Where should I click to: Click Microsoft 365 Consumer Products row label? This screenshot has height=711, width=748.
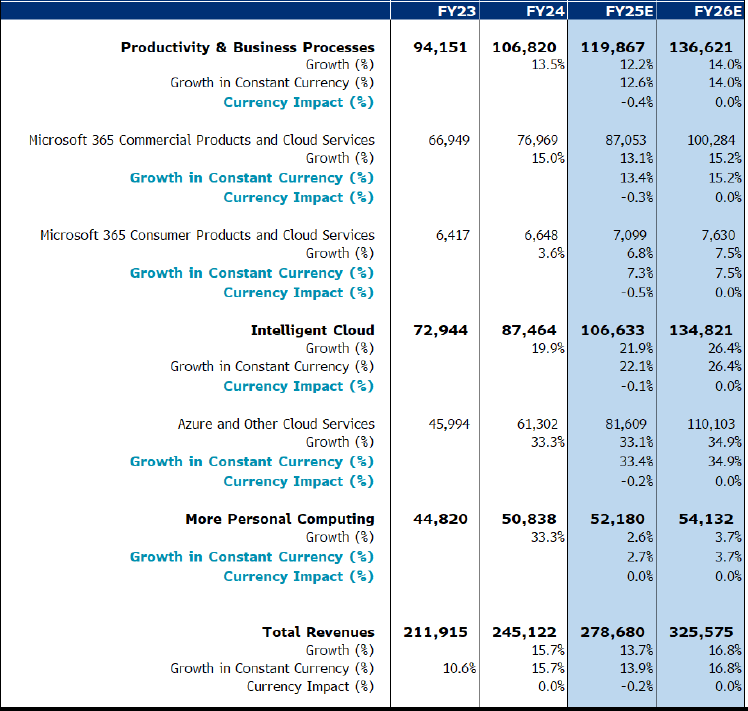pyautogui.click(x=207, y=235)
